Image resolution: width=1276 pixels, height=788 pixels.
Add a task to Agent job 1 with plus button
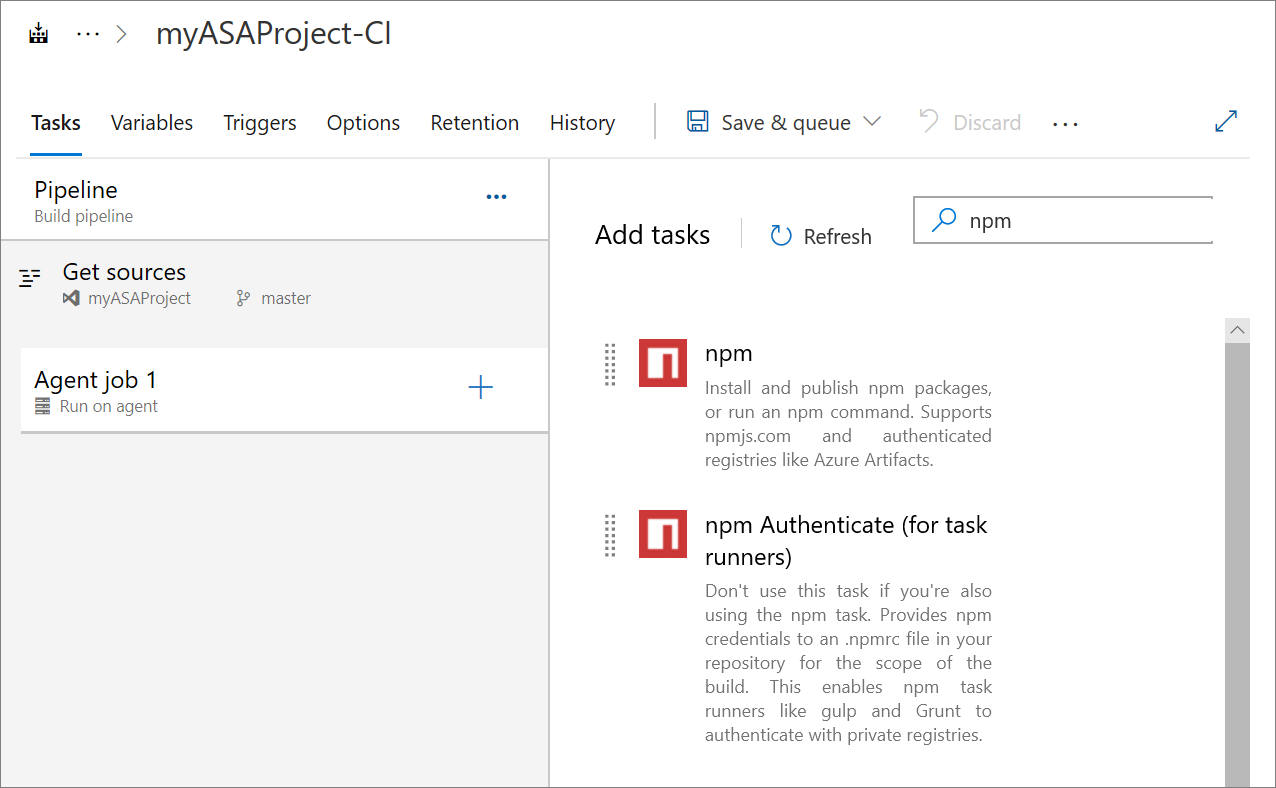(481, 388)
